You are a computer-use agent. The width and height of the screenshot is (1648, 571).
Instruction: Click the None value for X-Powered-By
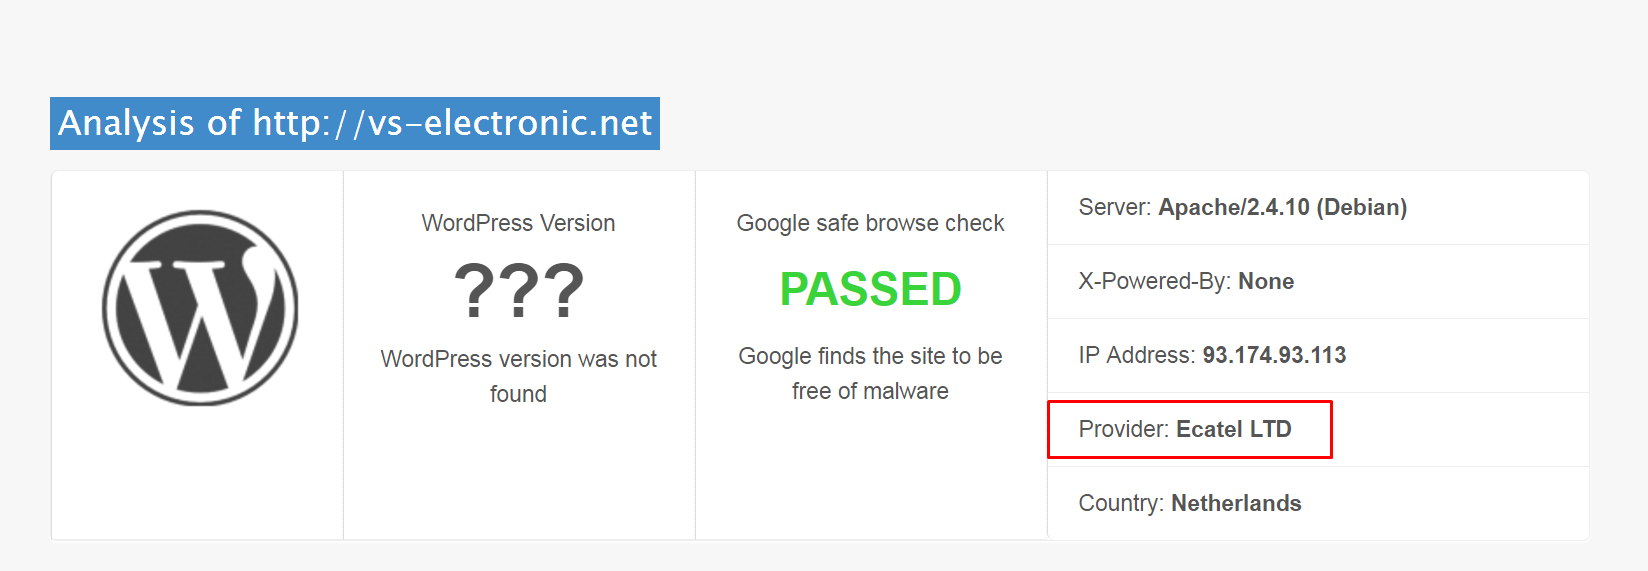pos(1266,281)
